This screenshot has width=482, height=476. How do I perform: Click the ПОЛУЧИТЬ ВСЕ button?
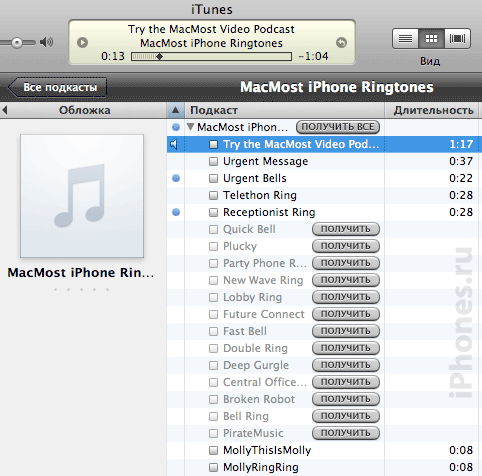click(x=338, y=127)
